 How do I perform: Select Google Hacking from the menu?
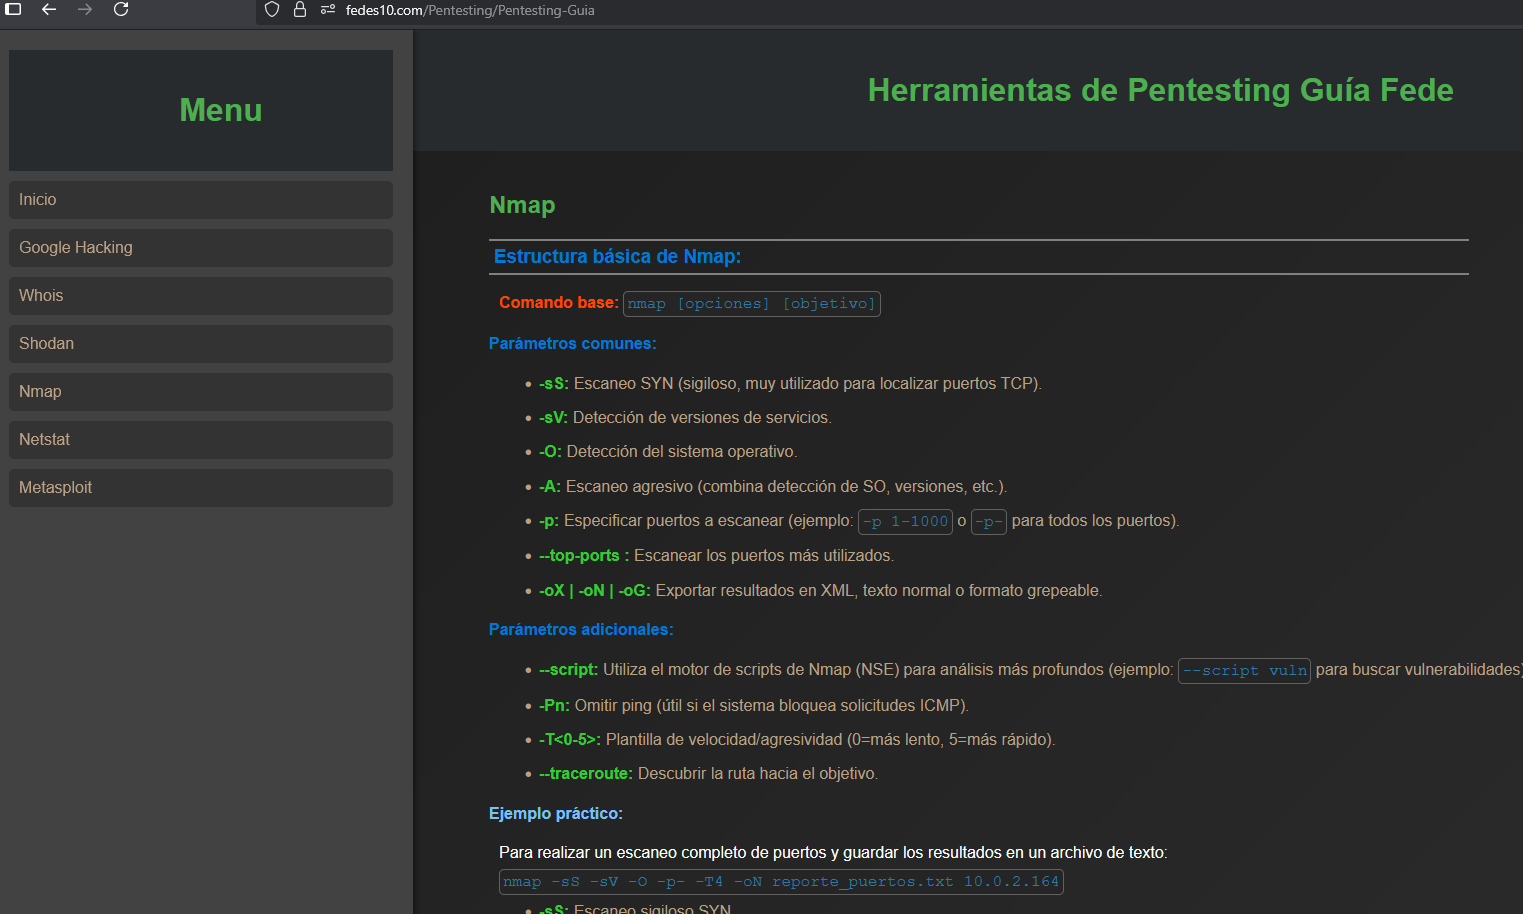point(200,247)
